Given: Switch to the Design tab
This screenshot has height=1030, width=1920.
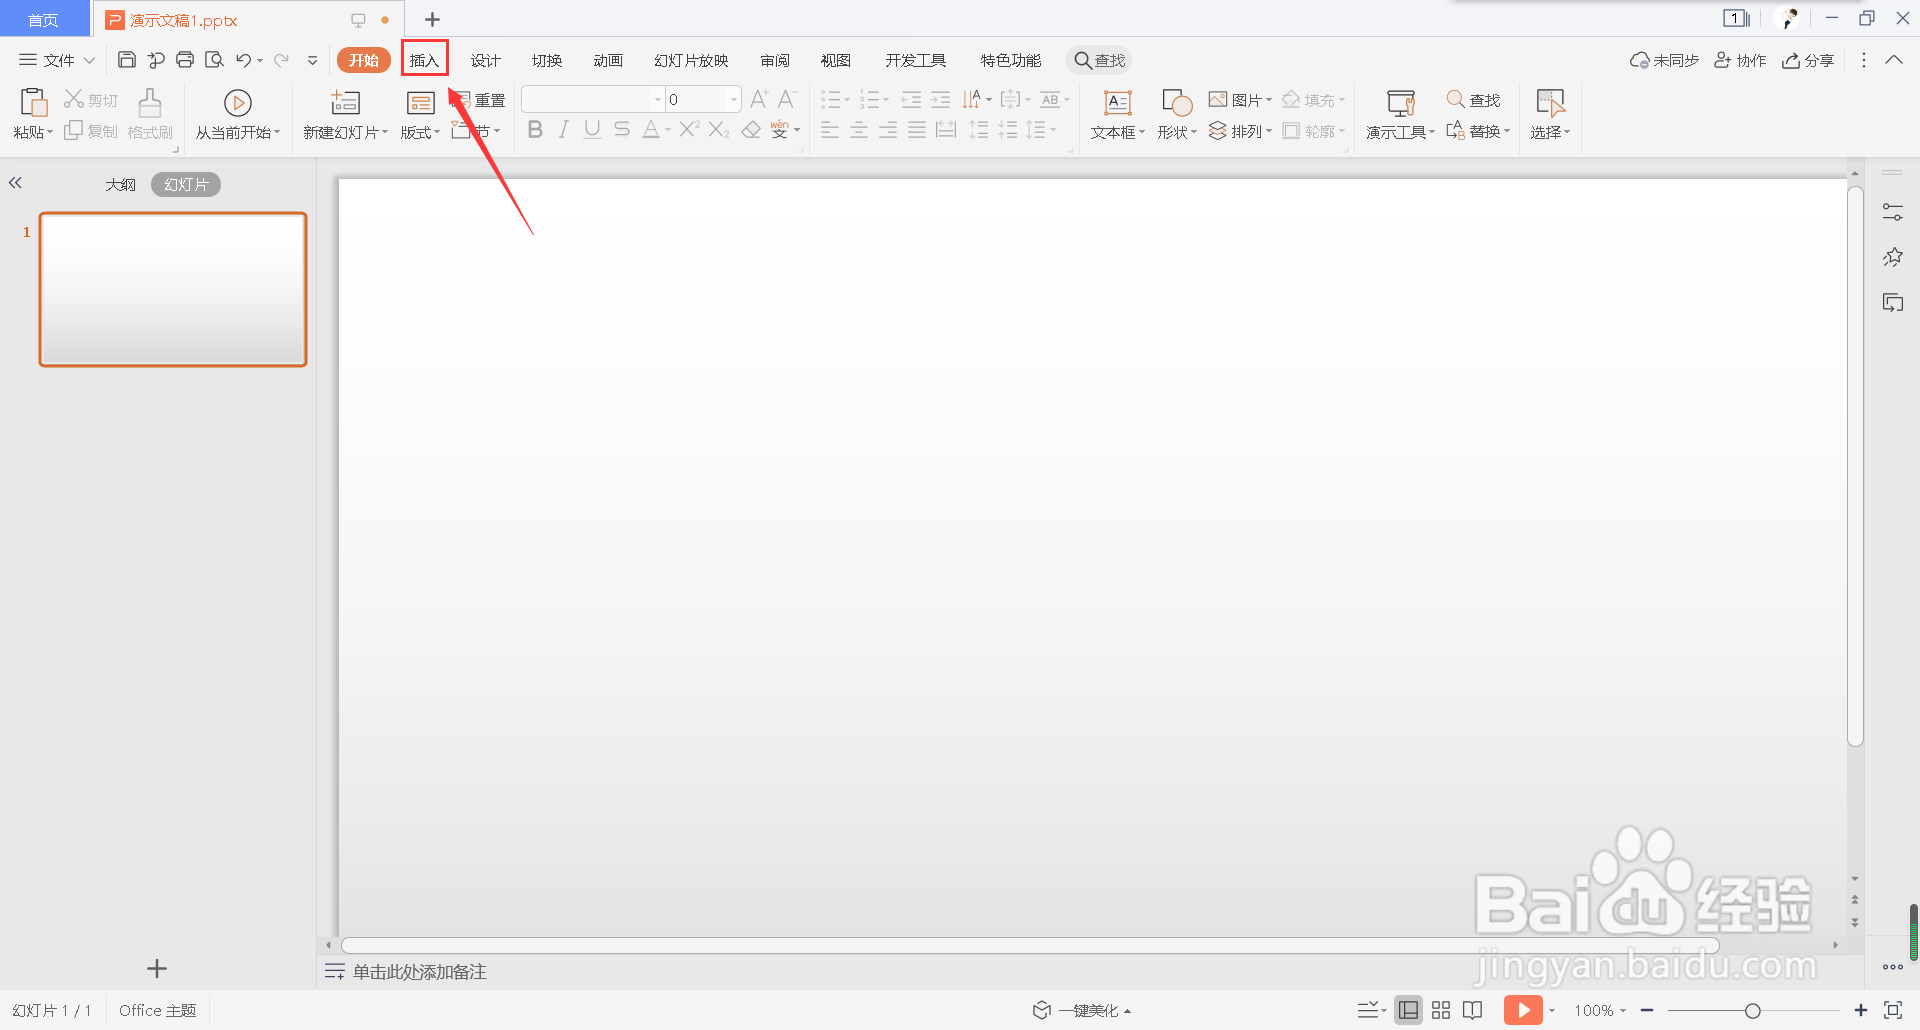Looking at the screenshot, I should click(x=485, y=60).
